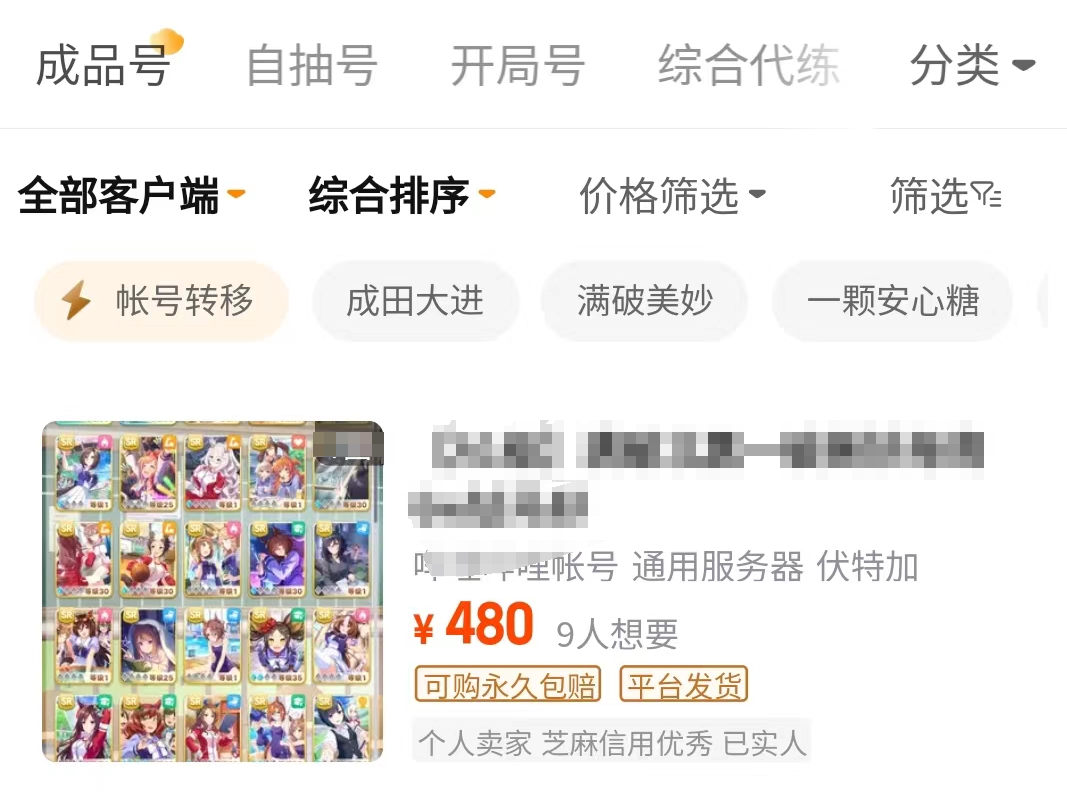Click the 筛选 funnel filter icon
The width and height of the screenshot is (1067, 796).
[986, 195]
